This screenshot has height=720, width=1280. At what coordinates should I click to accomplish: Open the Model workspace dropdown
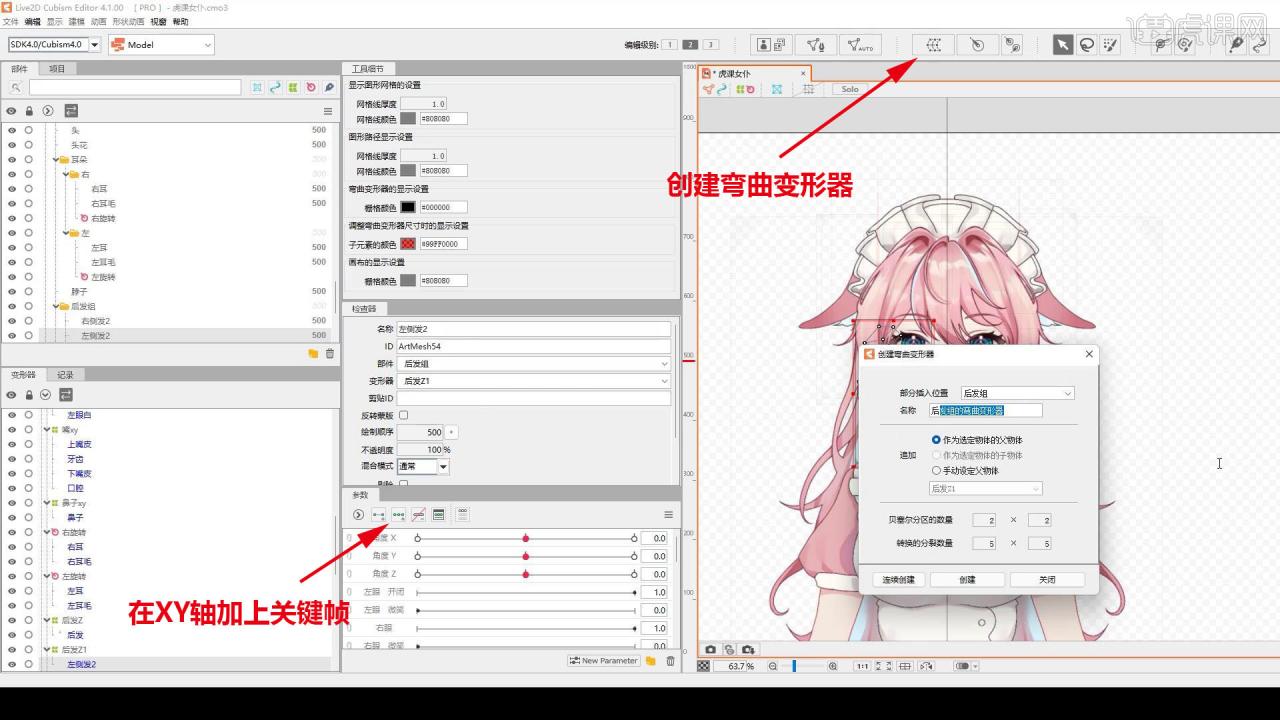click(x=161, y=44)
